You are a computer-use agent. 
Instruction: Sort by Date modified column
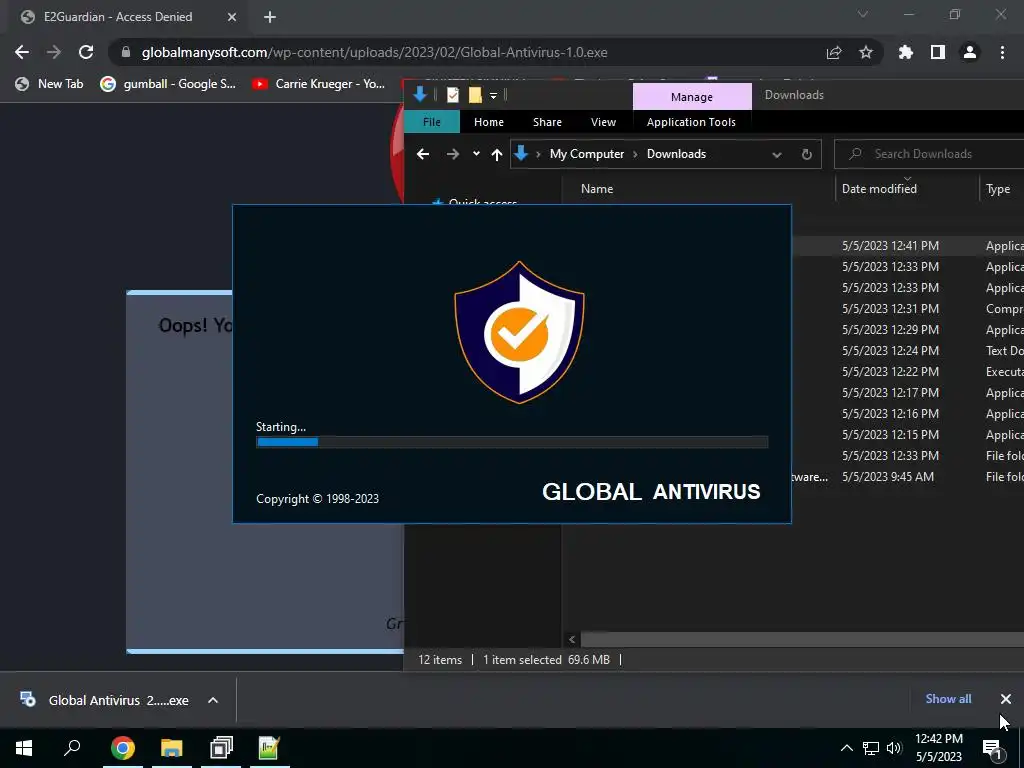pyautogui.click(x=879, y=189)
